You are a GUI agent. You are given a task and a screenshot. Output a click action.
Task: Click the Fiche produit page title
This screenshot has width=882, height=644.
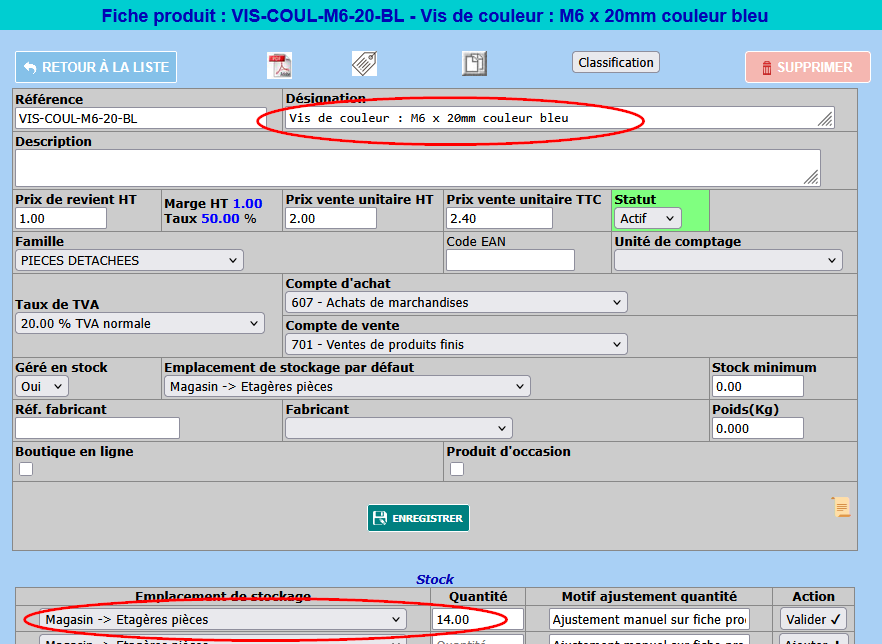(x=435, y=16)
